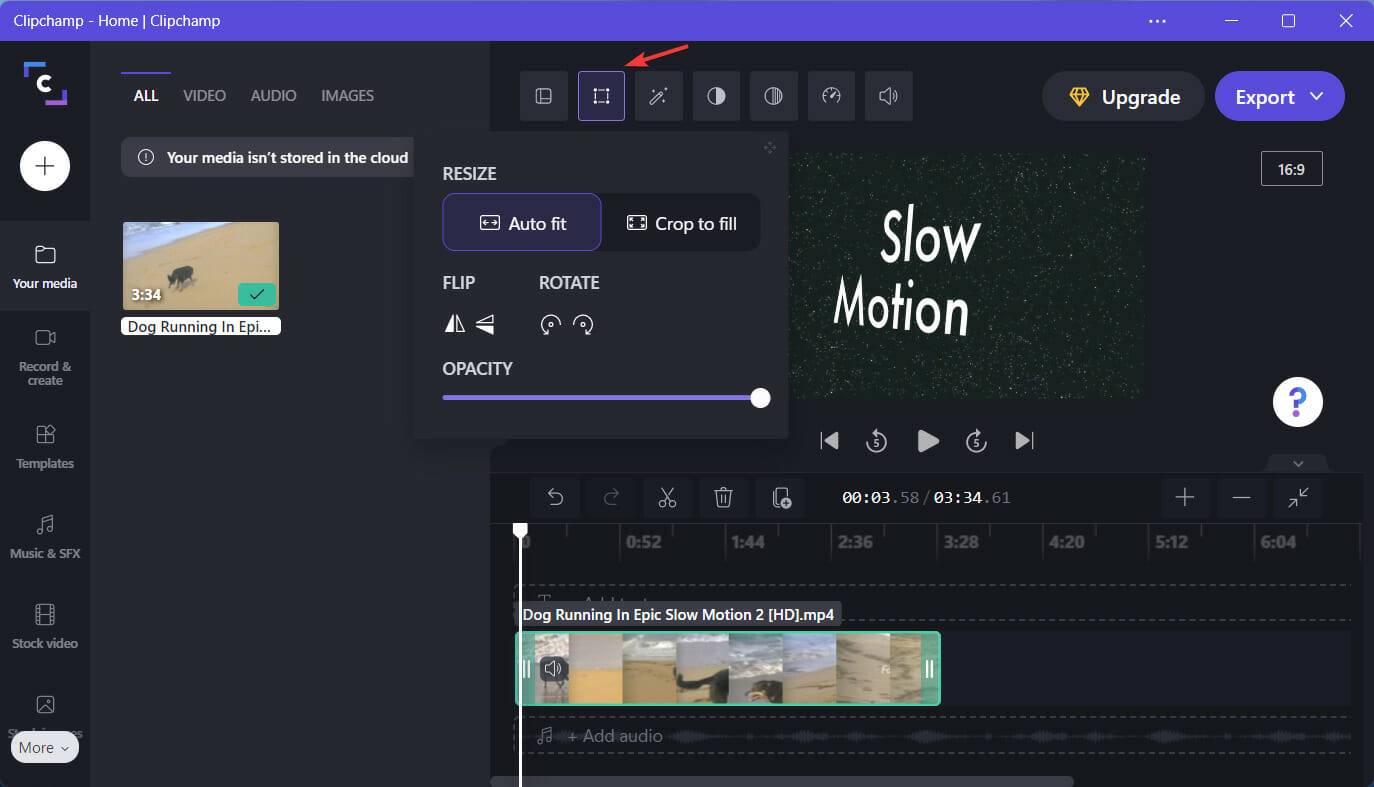Click the Upgrade button

1122,96
